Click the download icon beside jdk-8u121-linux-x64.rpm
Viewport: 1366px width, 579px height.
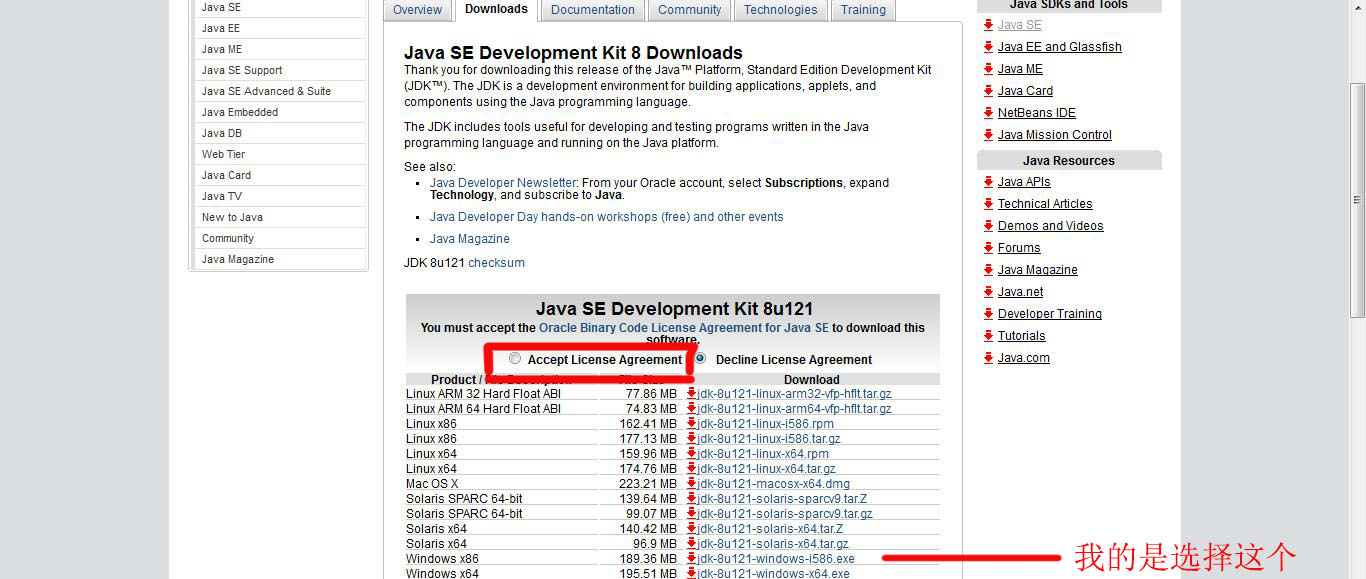tap(691, 453)
